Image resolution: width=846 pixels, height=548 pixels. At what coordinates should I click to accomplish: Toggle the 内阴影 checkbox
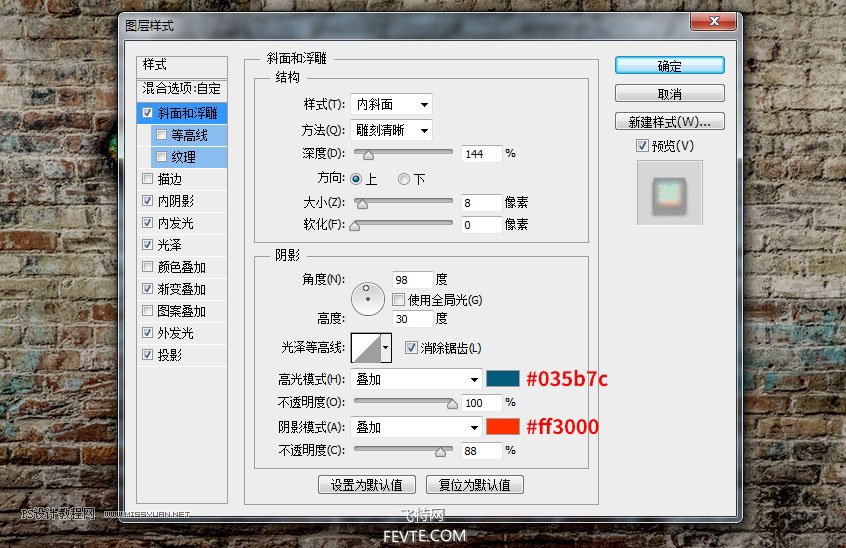click(x=147, y=201)
